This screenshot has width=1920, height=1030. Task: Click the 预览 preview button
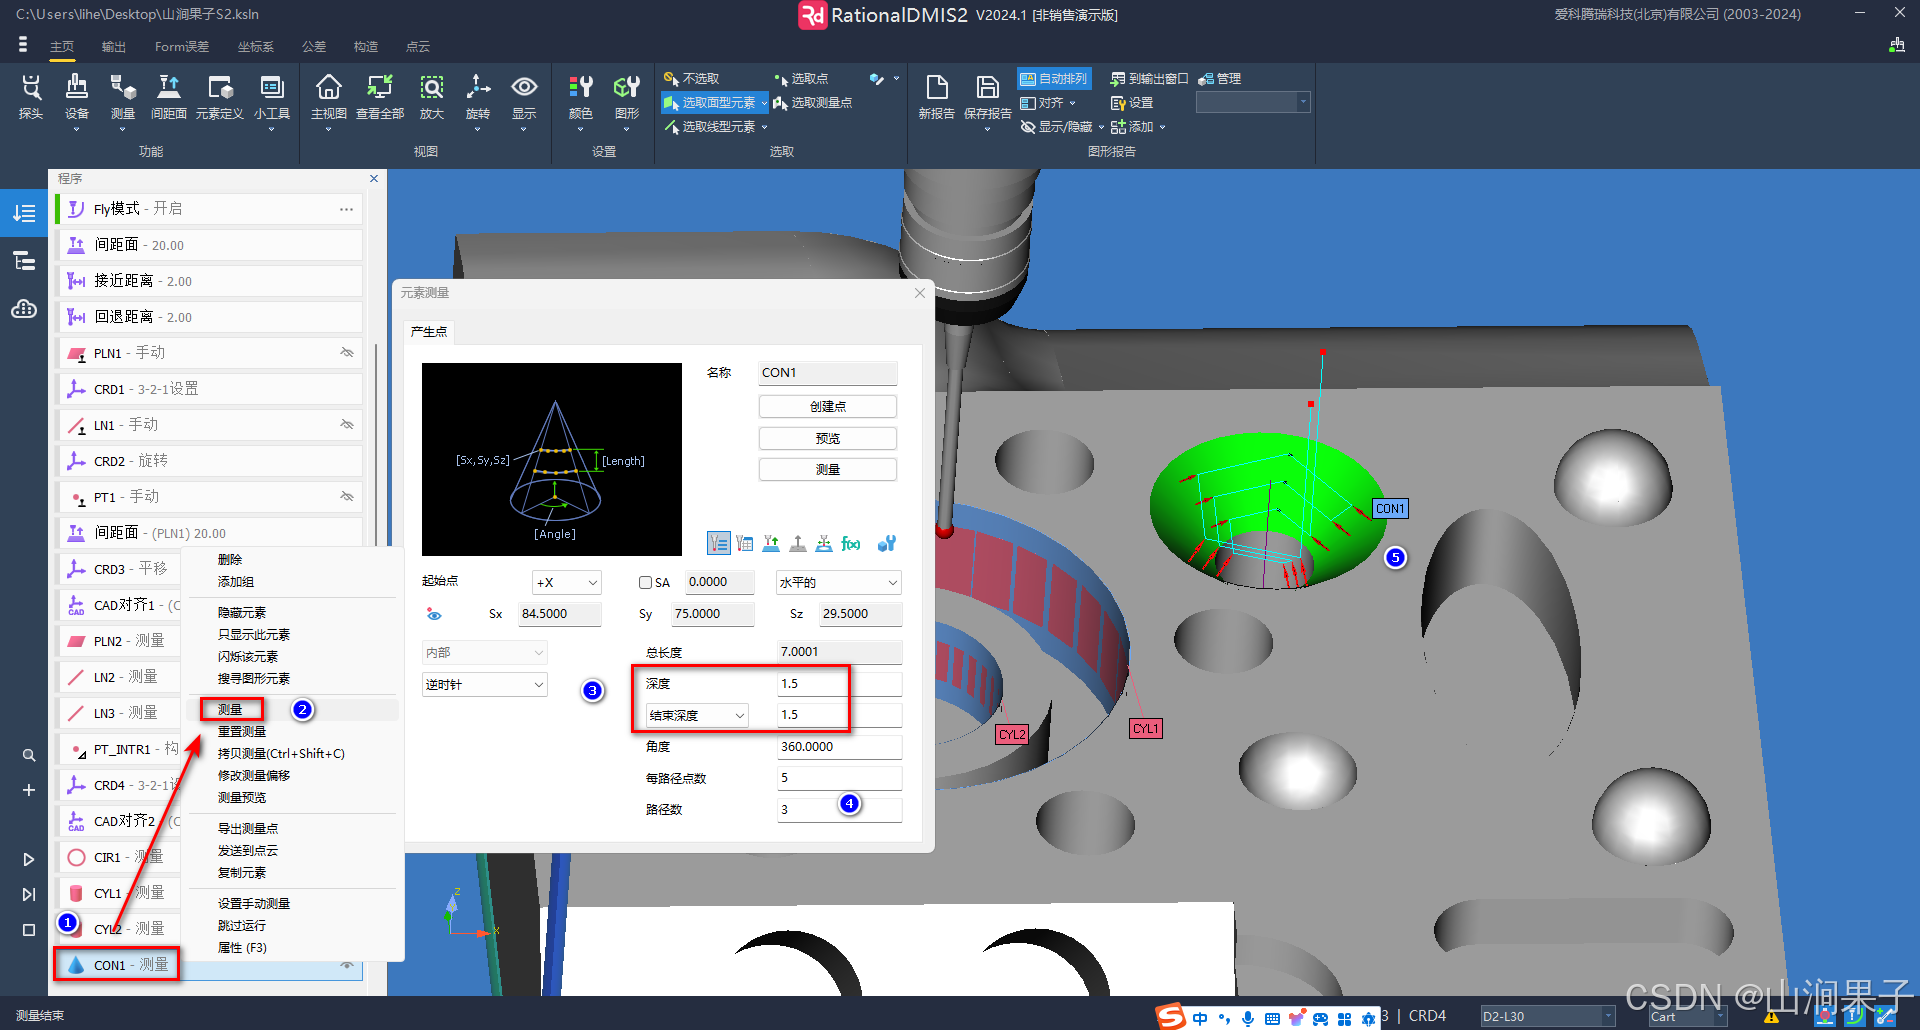point(828,438)
